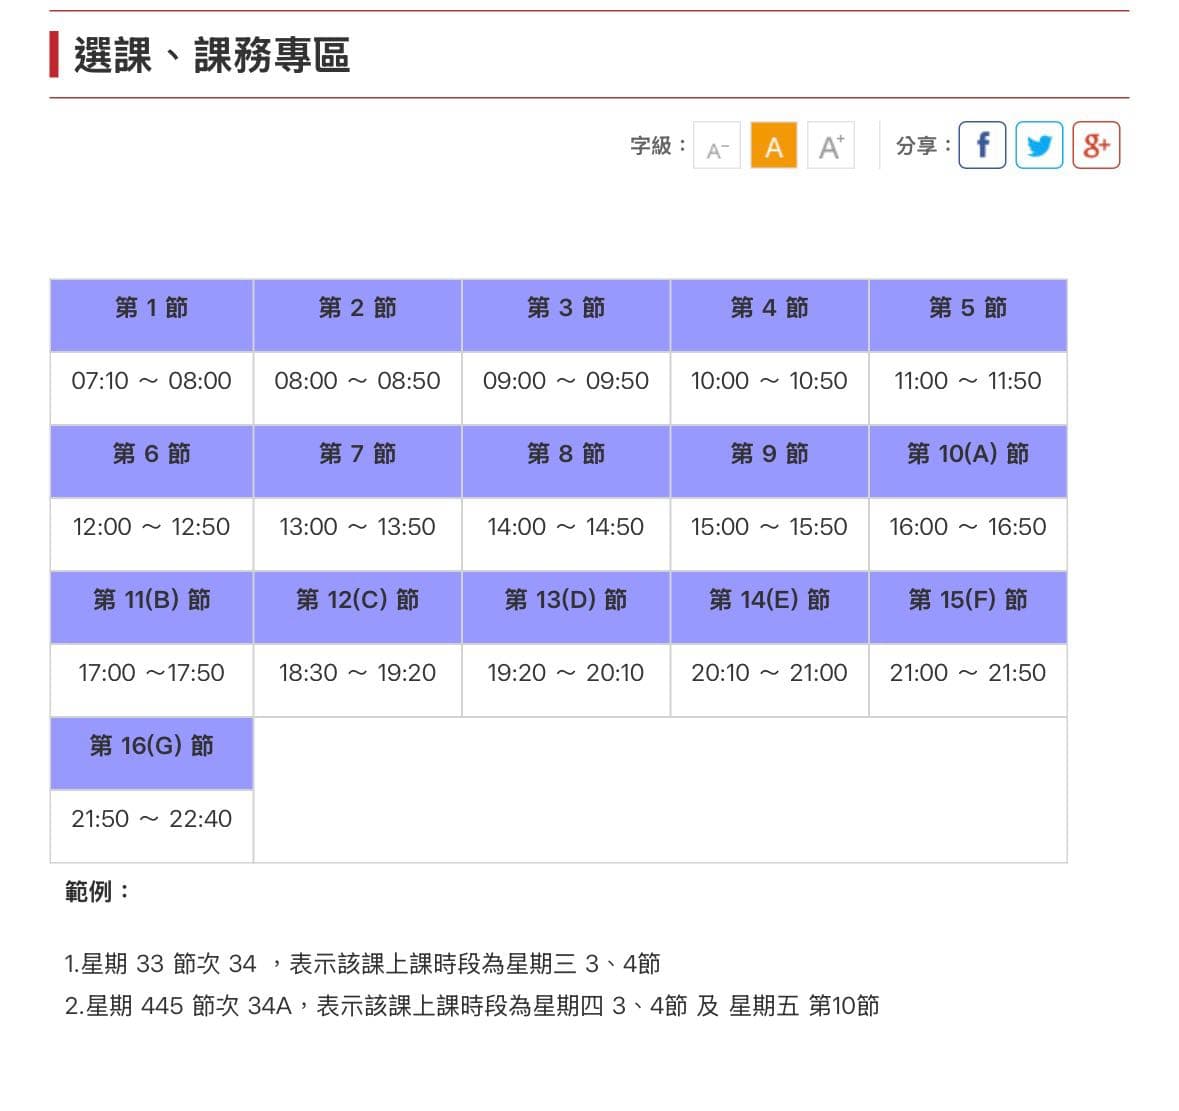This screenshot has width=1179, height=1111.
Task: Click the 第 9 節 header cell
Action: (x=770, y=461)
